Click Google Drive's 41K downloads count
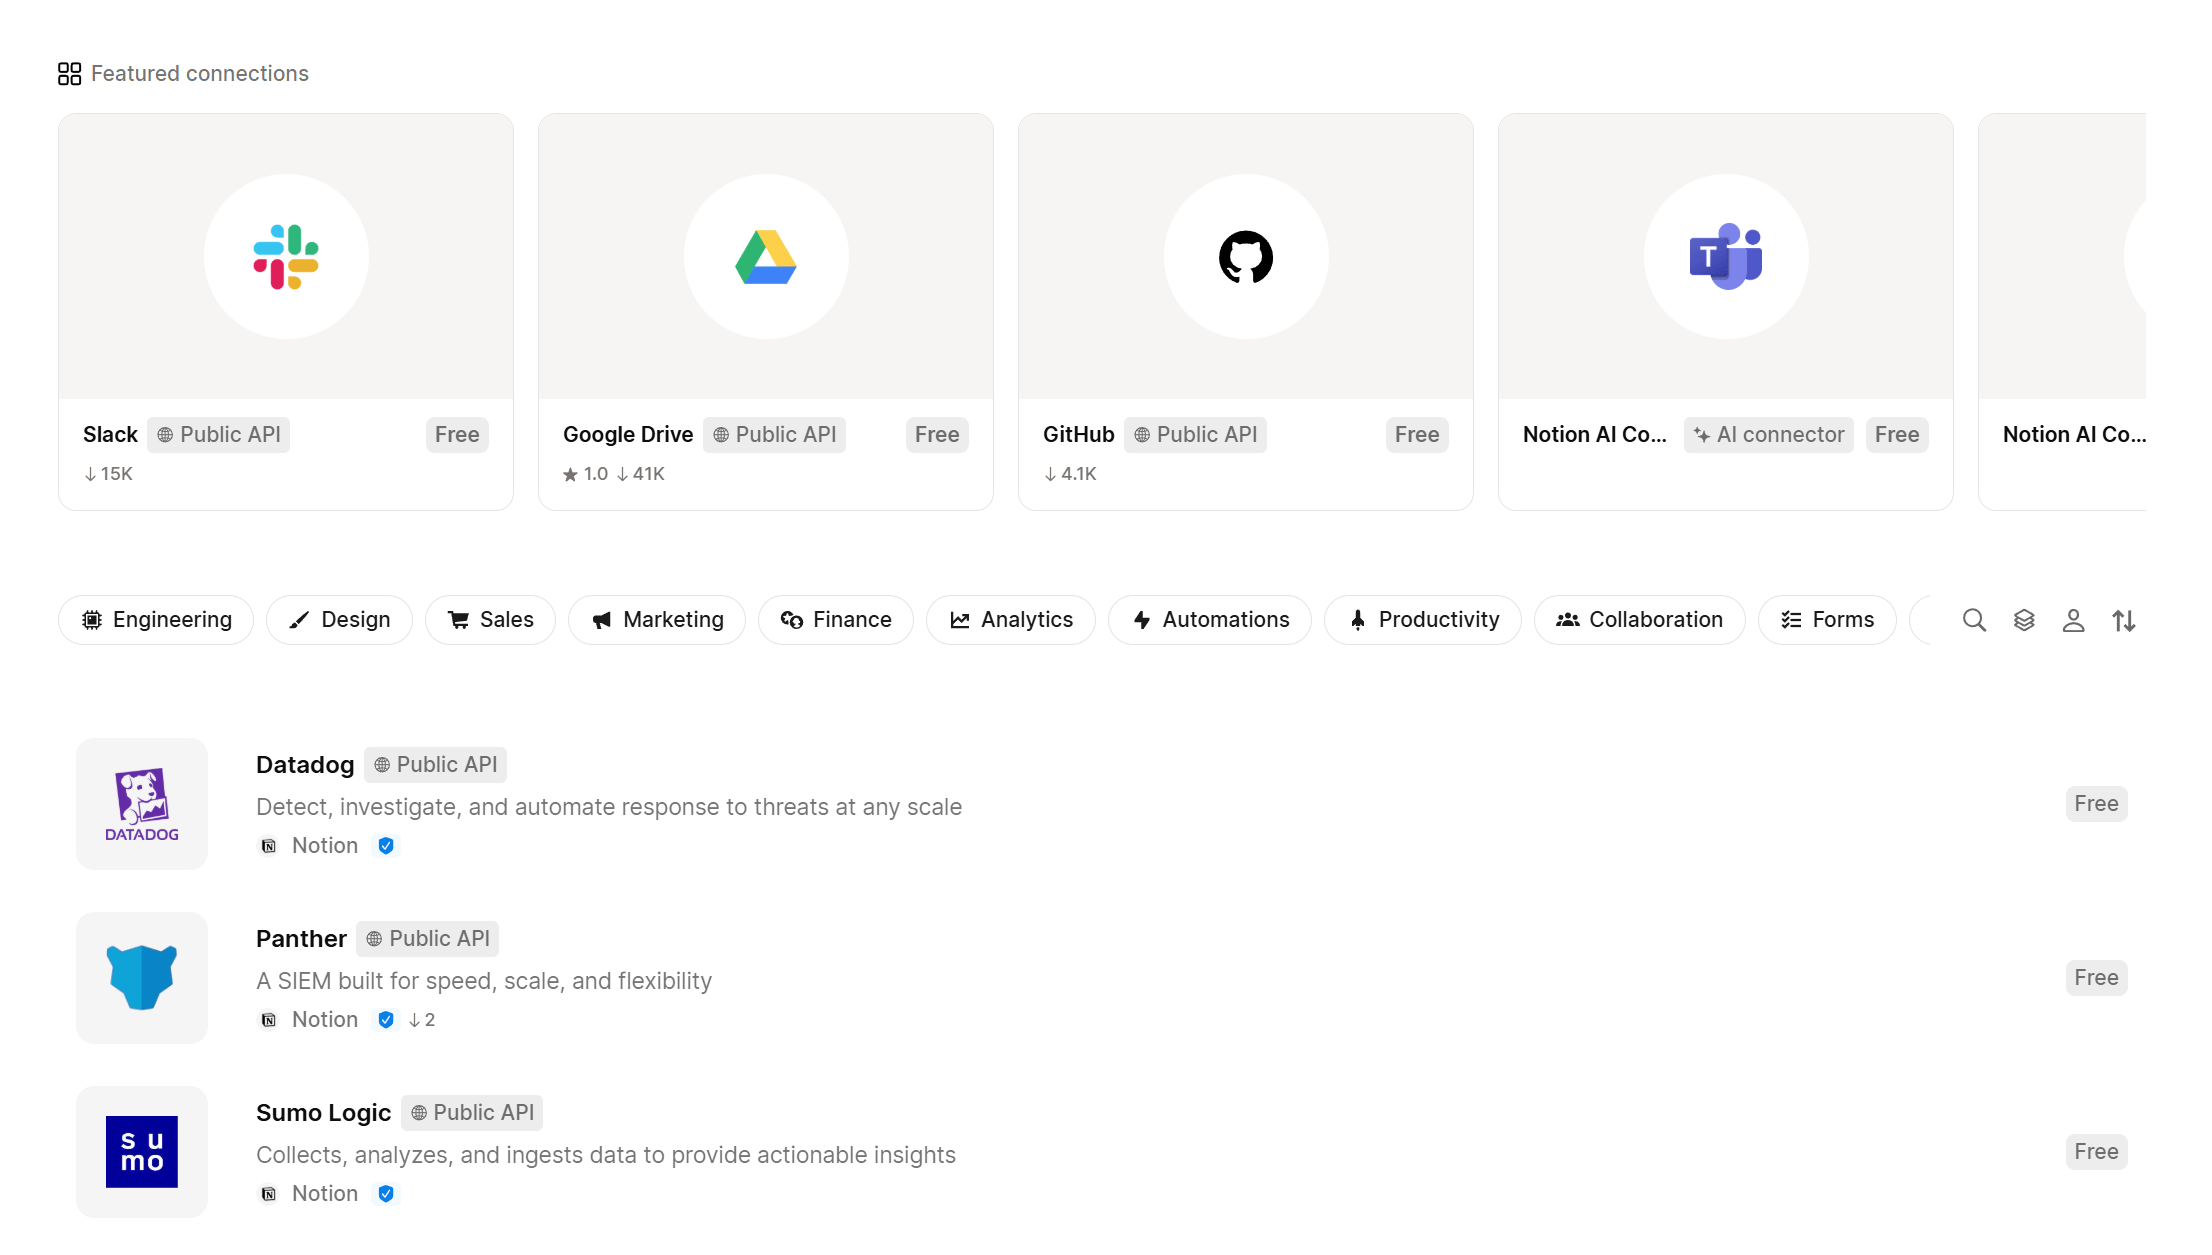The image size is (2212, 1255). pos(640,474)
